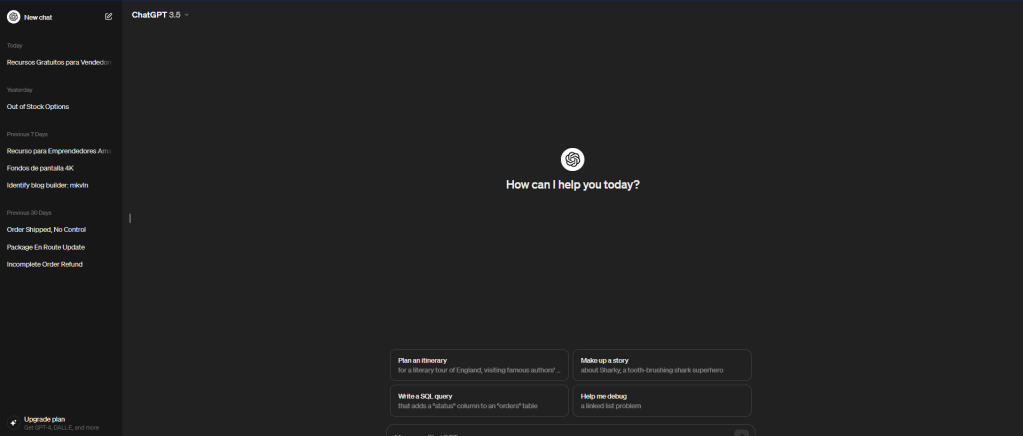Select 'Identify blog builder: mkvln' conversation

click(x=48, y=185)
